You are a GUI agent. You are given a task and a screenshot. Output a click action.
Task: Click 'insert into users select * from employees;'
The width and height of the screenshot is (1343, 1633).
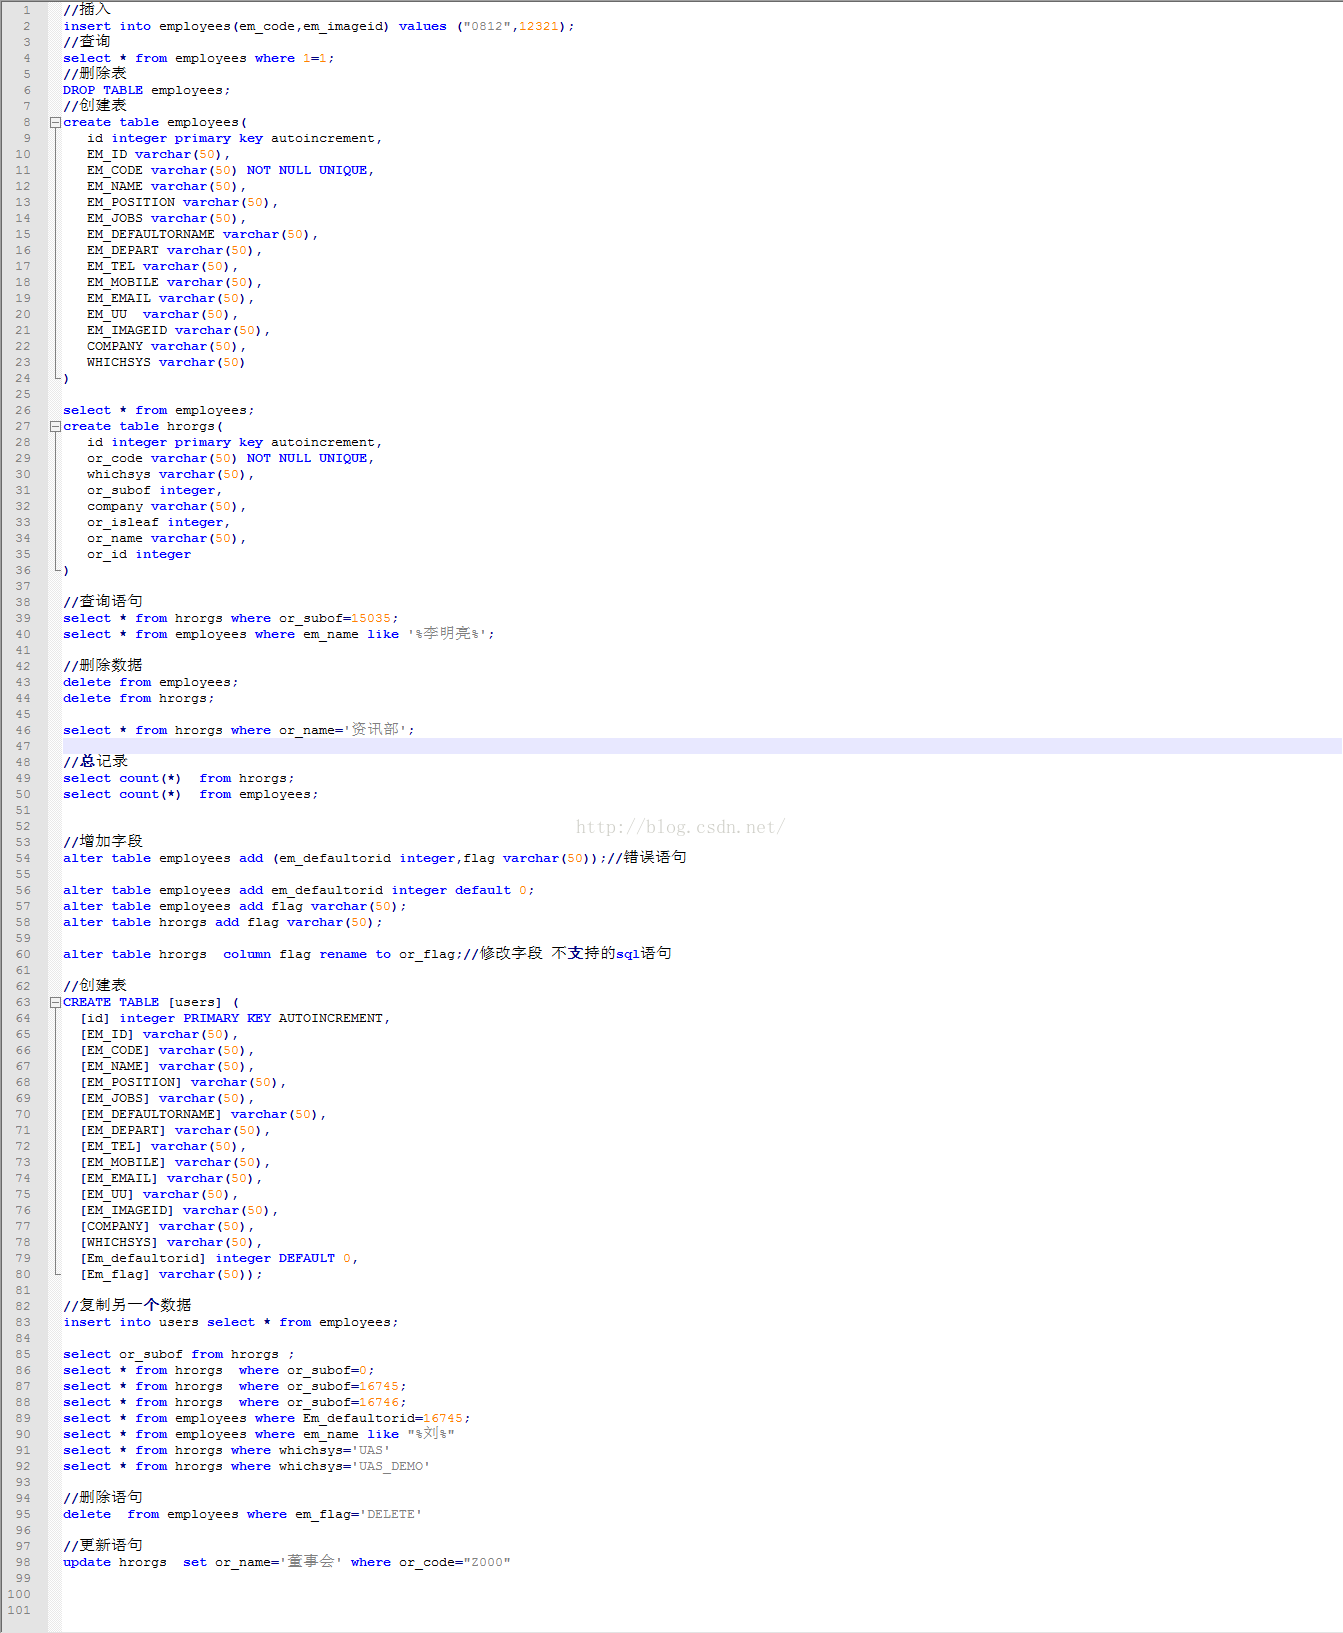click(x=231, y=1322)
